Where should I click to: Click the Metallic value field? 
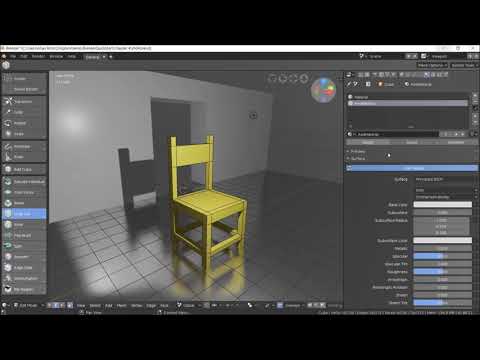(443, 248)
